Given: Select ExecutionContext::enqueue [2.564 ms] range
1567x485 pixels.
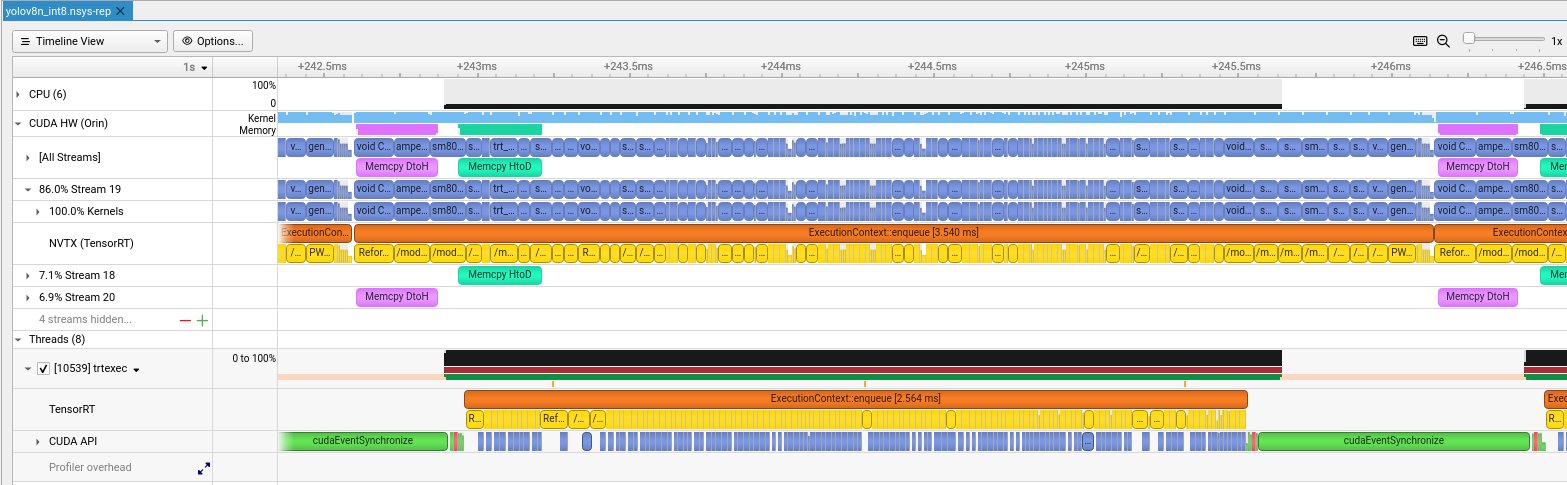Looking at the screenshot, I should click(855, 398).
